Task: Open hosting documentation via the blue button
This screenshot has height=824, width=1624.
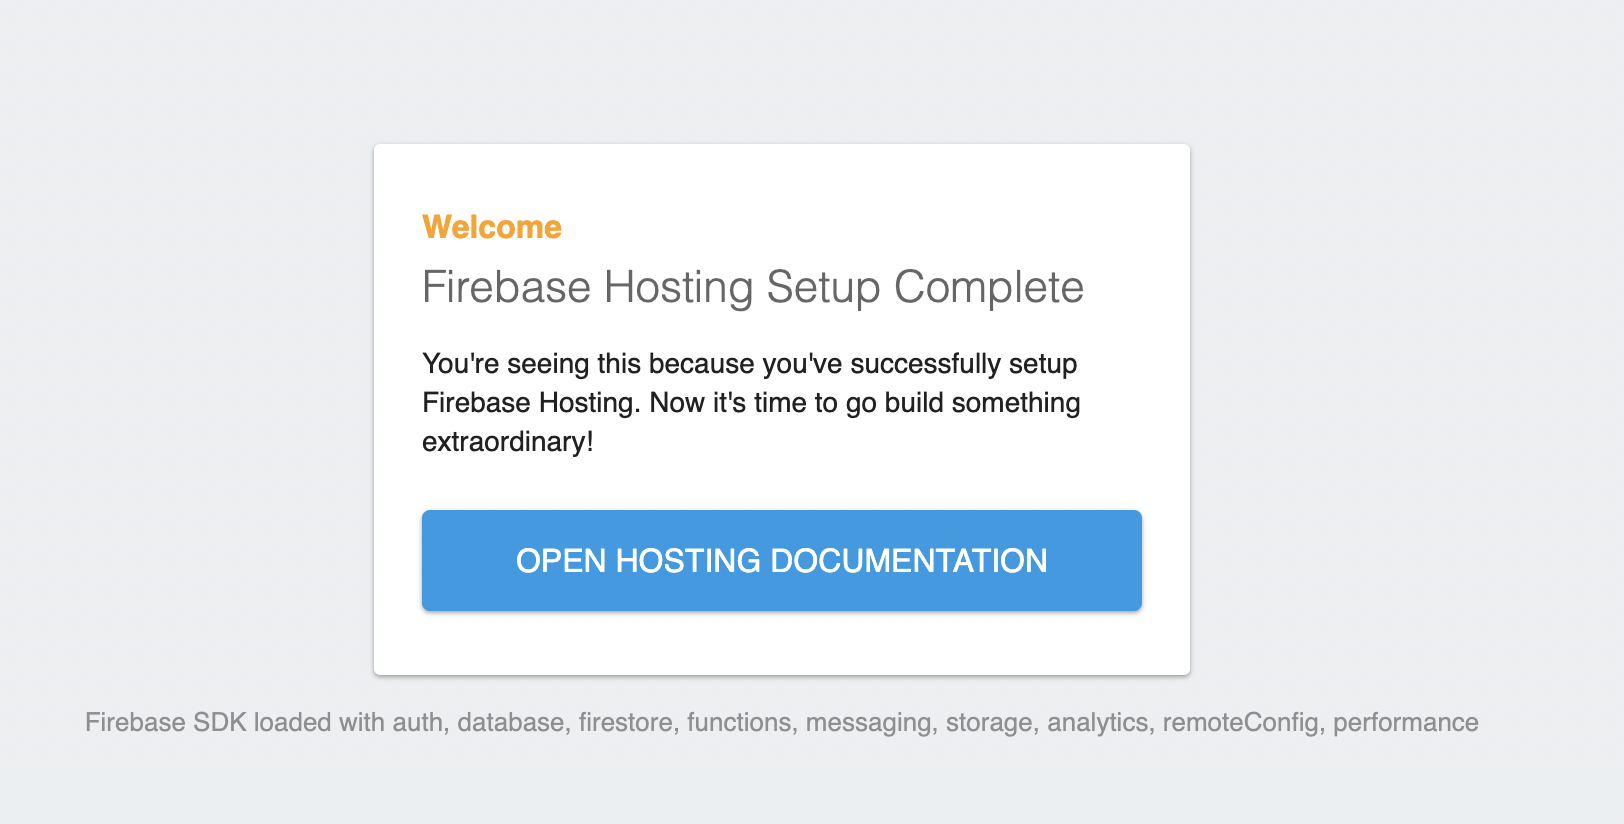Action: pyautogui.click(x=781, y=560)
